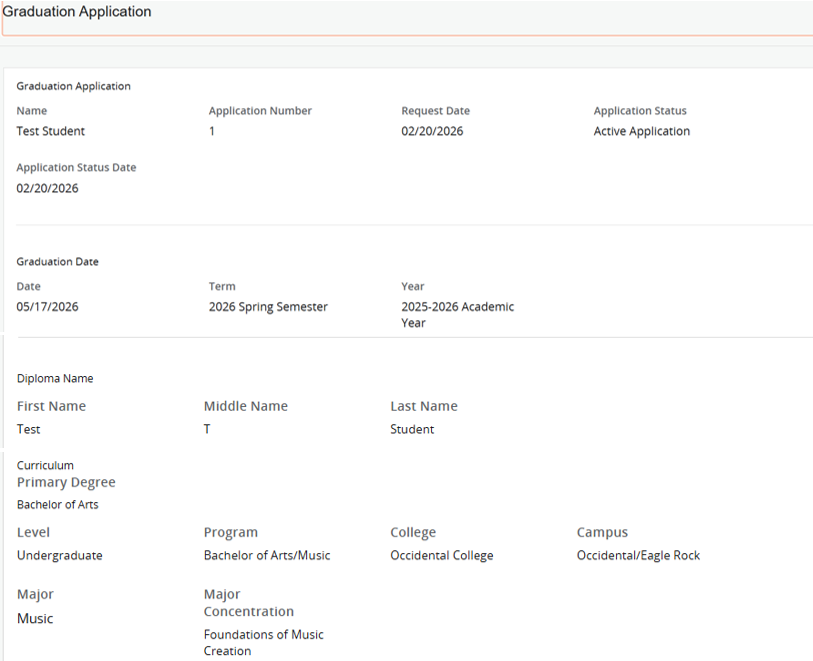Select the graduation date 05/17/2026
Image resolution: width=813 pixels, height=661 pixels.
point(47,306)
